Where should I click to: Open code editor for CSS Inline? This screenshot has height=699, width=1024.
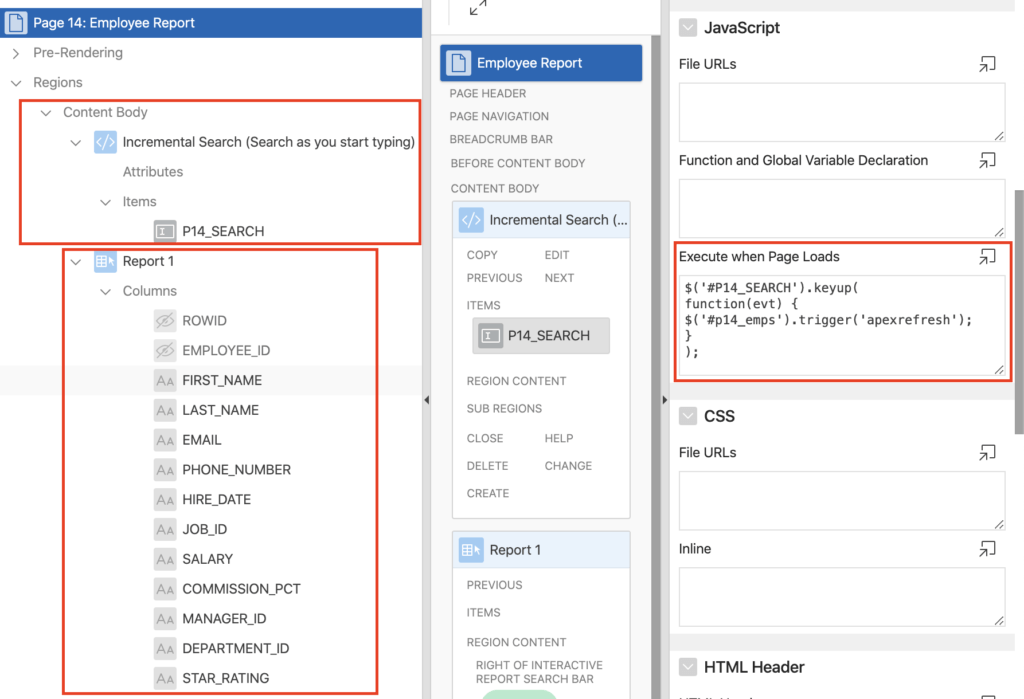pyautogui.click(x=987, y=549)
